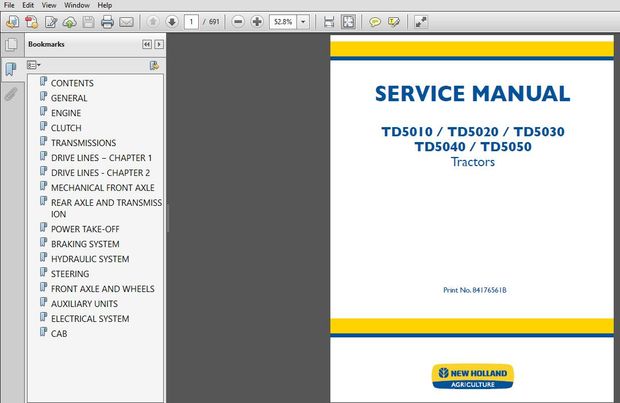Open the View menu
Viewport: 620px width, 403px height.
tap(49, 5)
